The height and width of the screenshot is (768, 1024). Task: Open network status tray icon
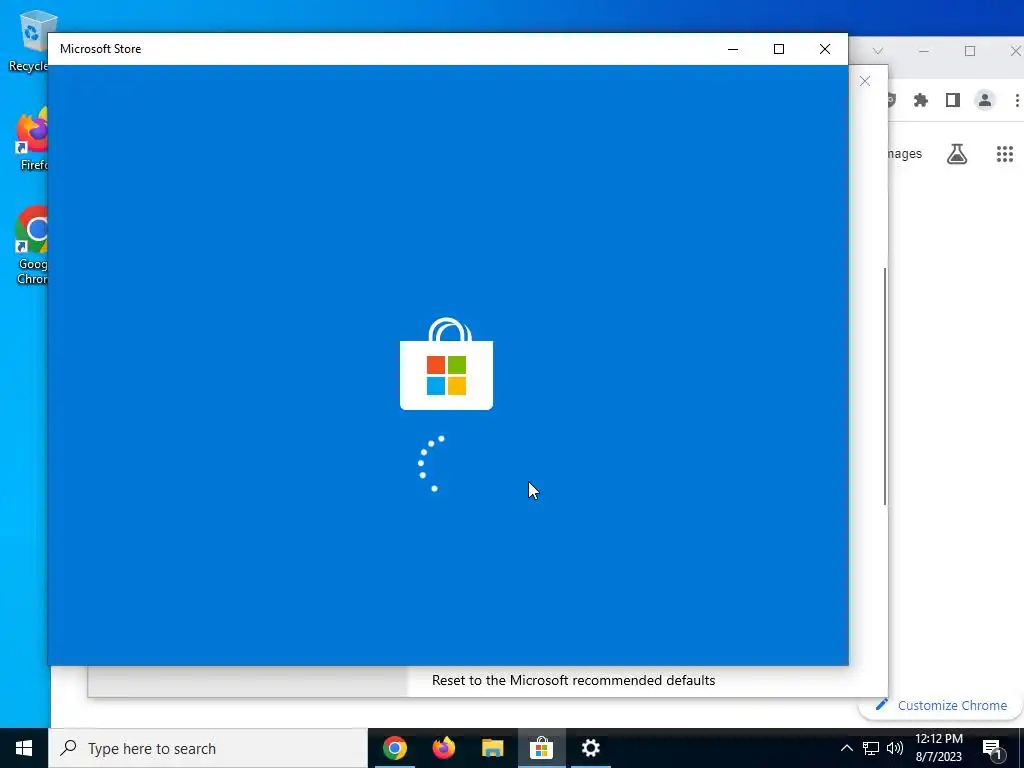(871, 748)
